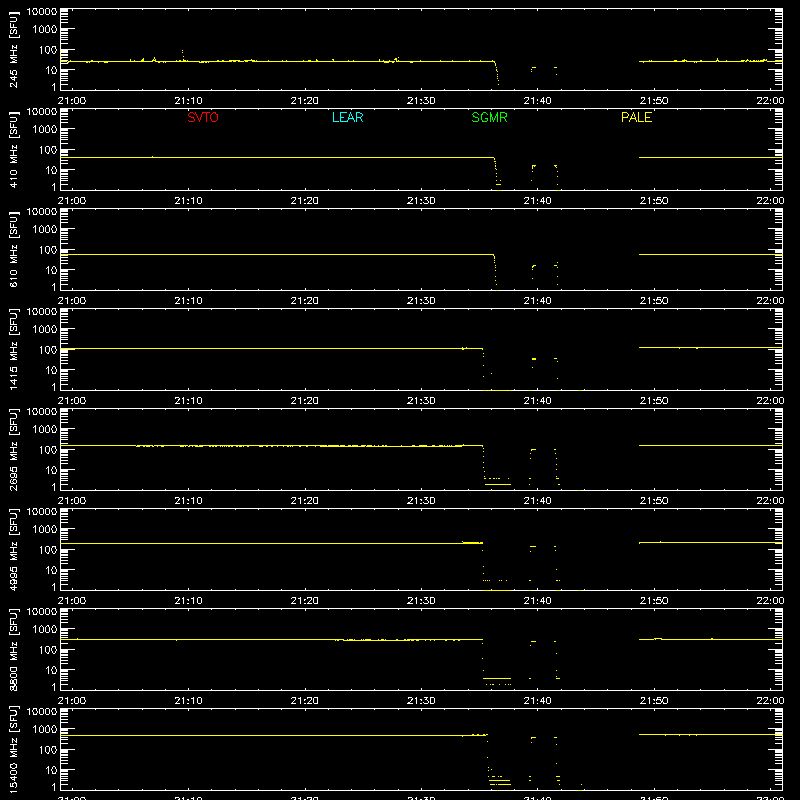
Task: Select the 15400 MHz [SFU] axis label
Action: tap(13, 750)
